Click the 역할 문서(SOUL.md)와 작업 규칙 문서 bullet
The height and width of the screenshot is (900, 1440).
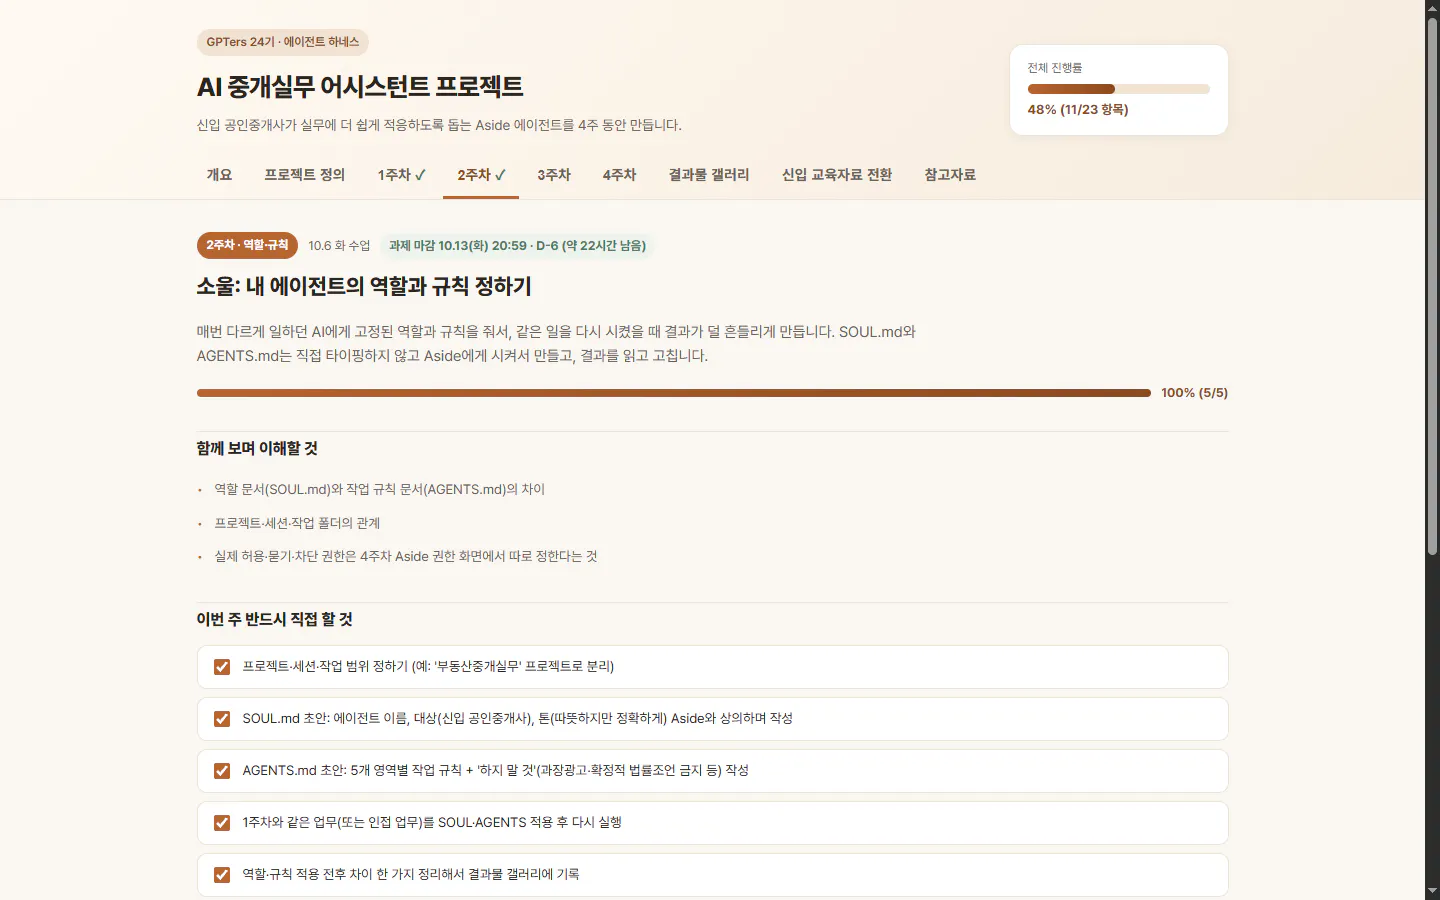click(380, 489)
